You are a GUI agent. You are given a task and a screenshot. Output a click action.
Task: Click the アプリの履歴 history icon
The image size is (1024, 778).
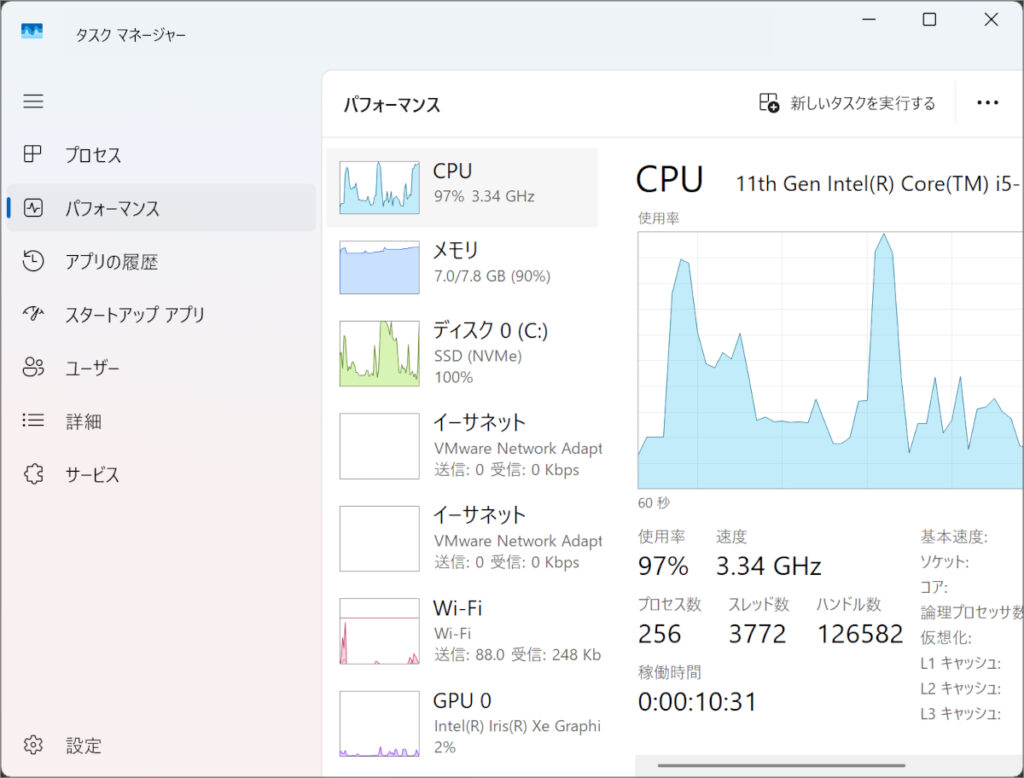click(35, 261)
